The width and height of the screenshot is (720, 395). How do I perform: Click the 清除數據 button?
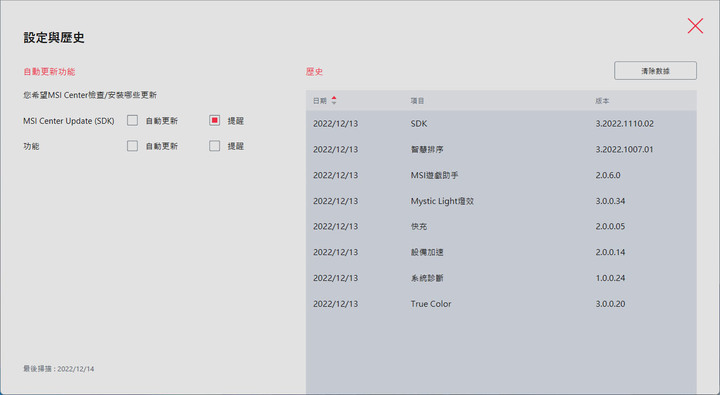[655, 71]
